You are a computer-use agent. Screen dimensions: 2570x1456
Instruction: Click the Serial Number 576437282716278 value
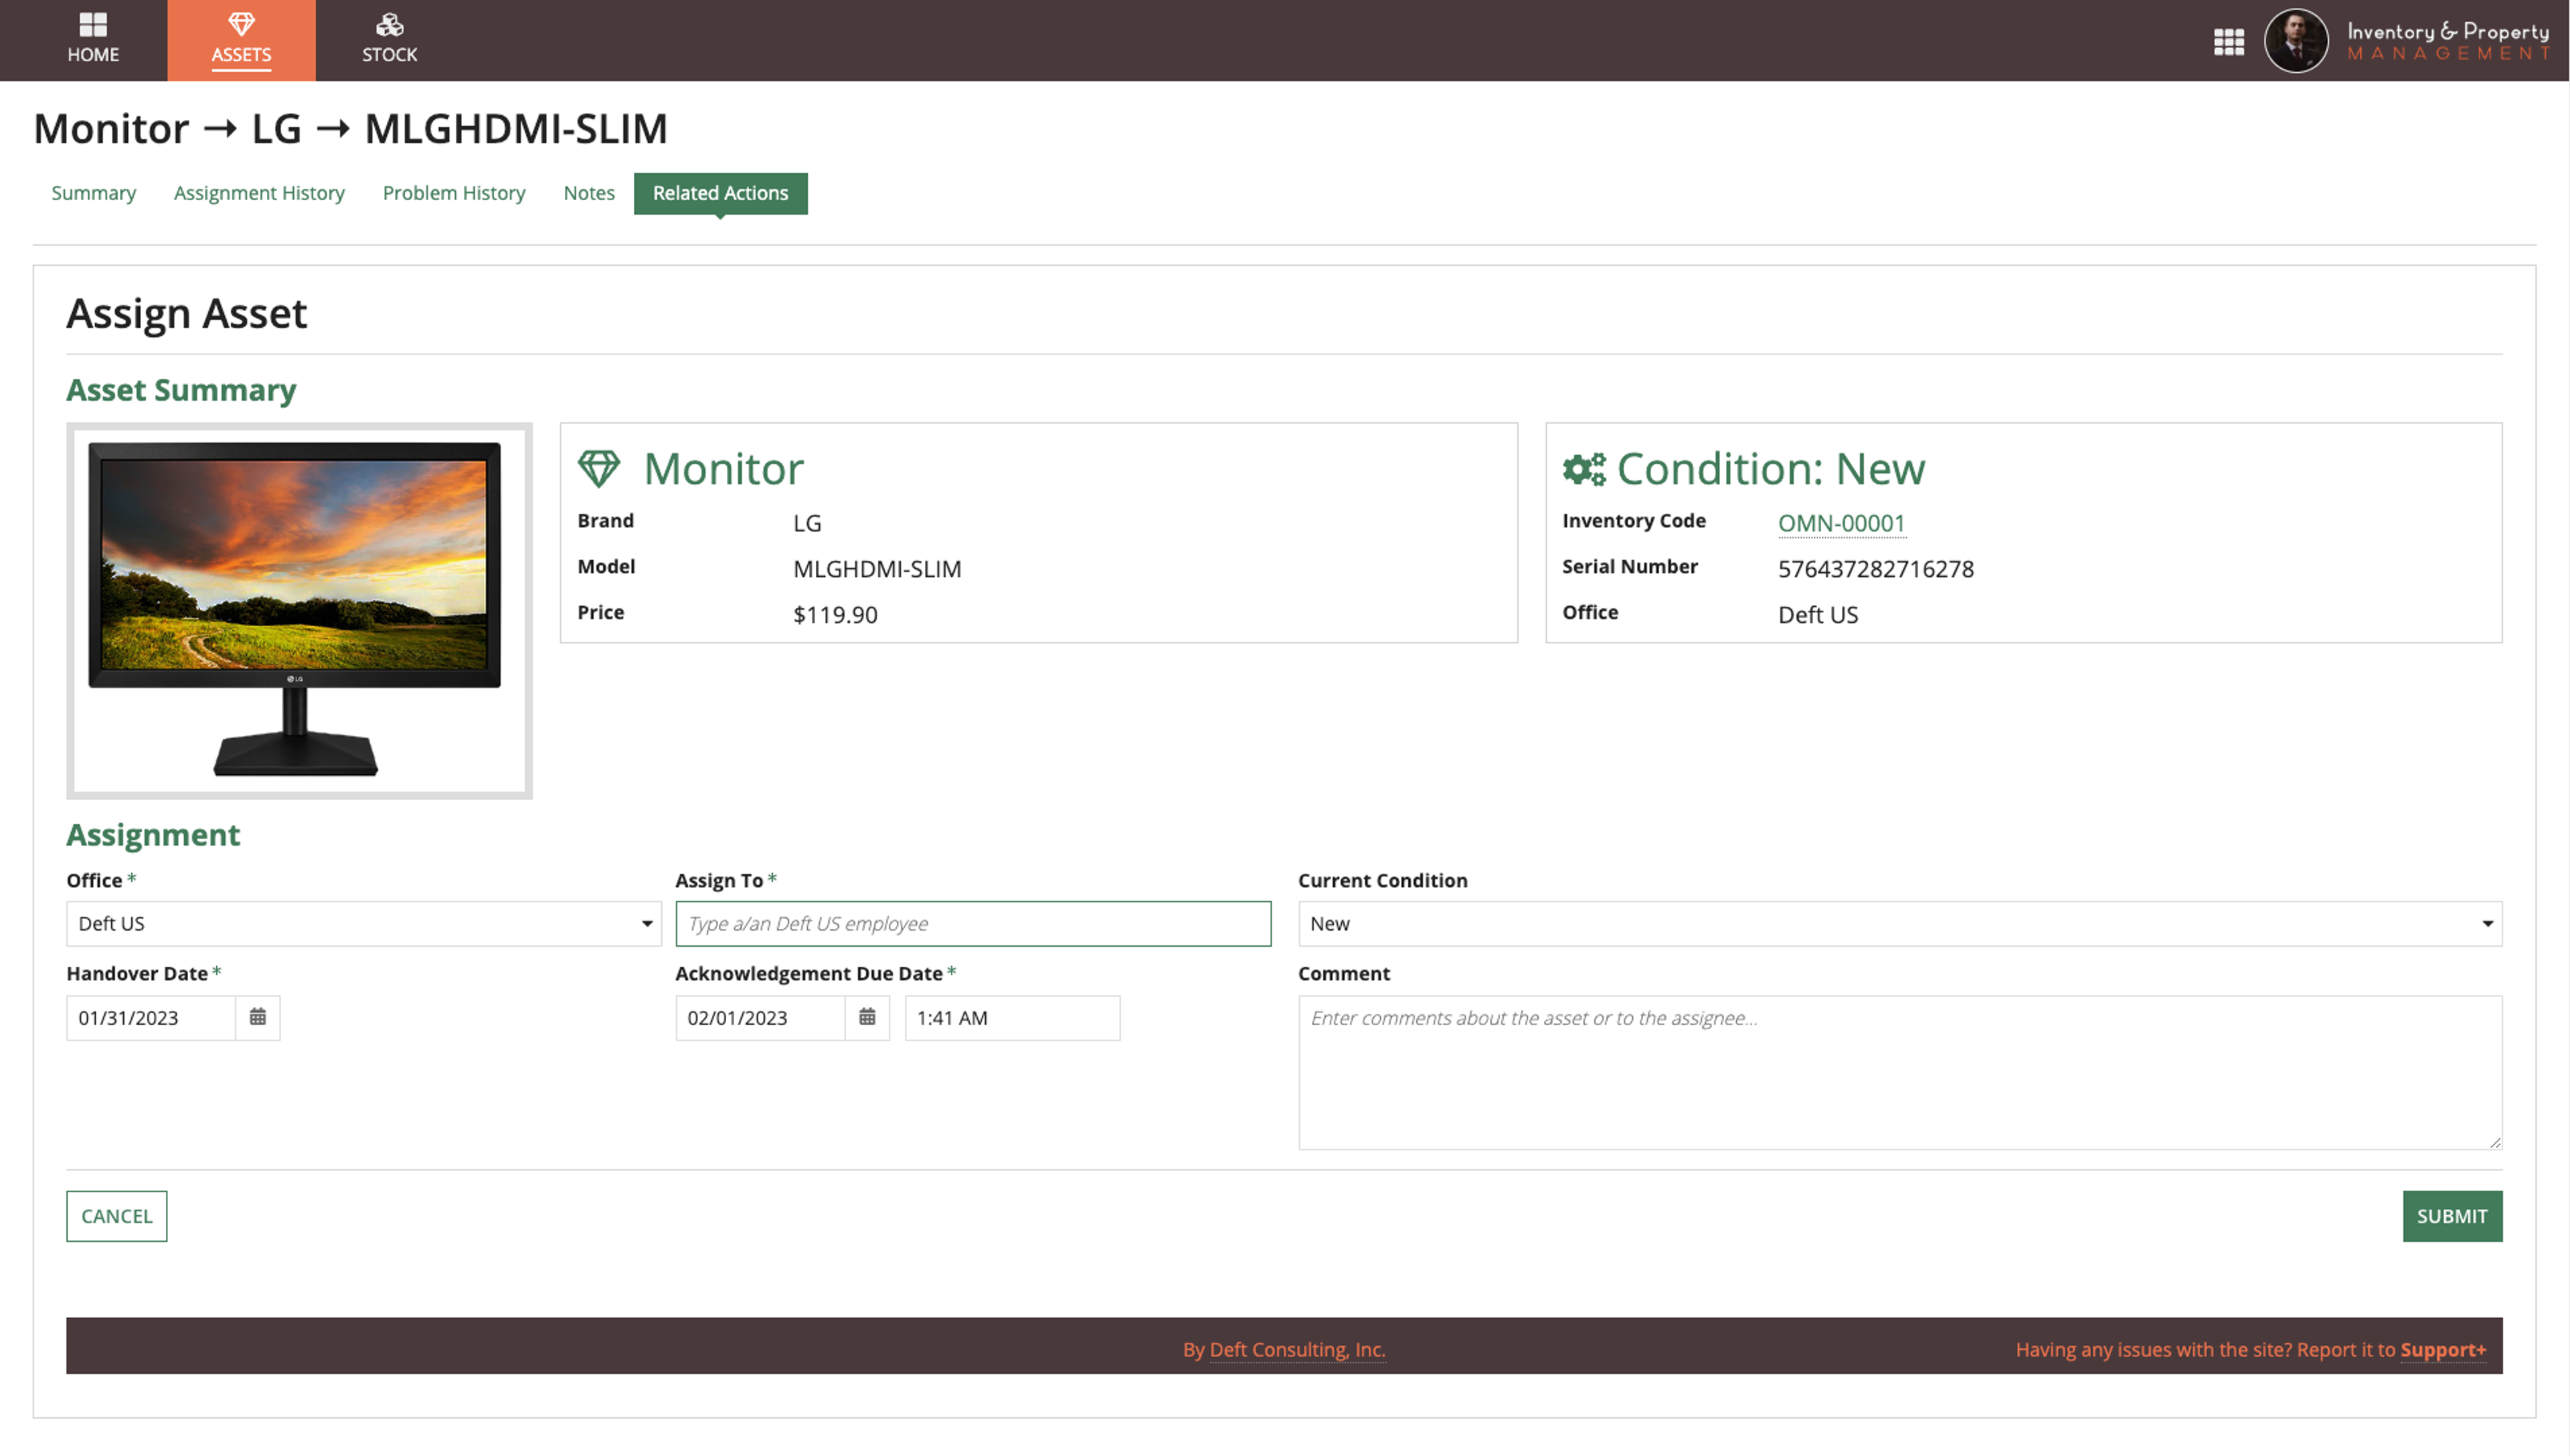(x=1876, y=569)
